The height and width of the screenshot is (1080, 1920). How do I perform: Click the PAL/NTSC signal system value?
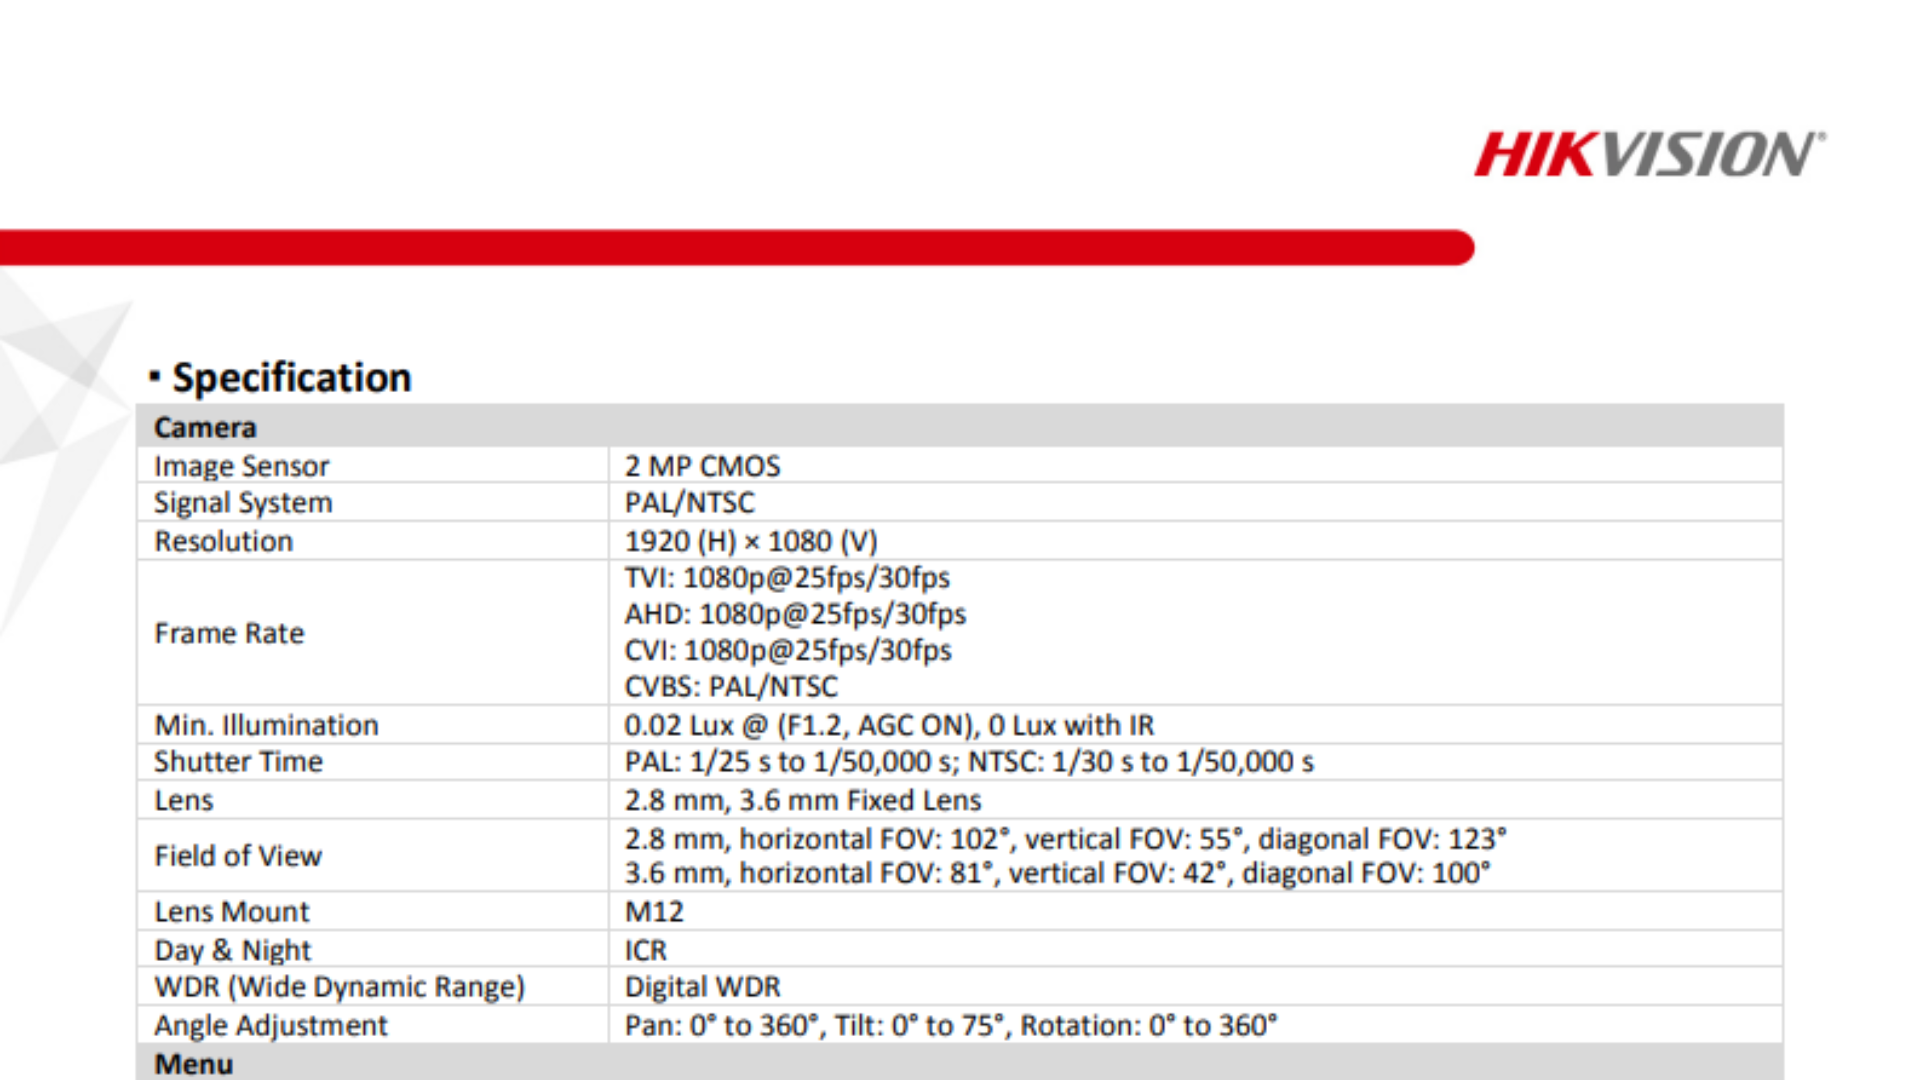689,502
